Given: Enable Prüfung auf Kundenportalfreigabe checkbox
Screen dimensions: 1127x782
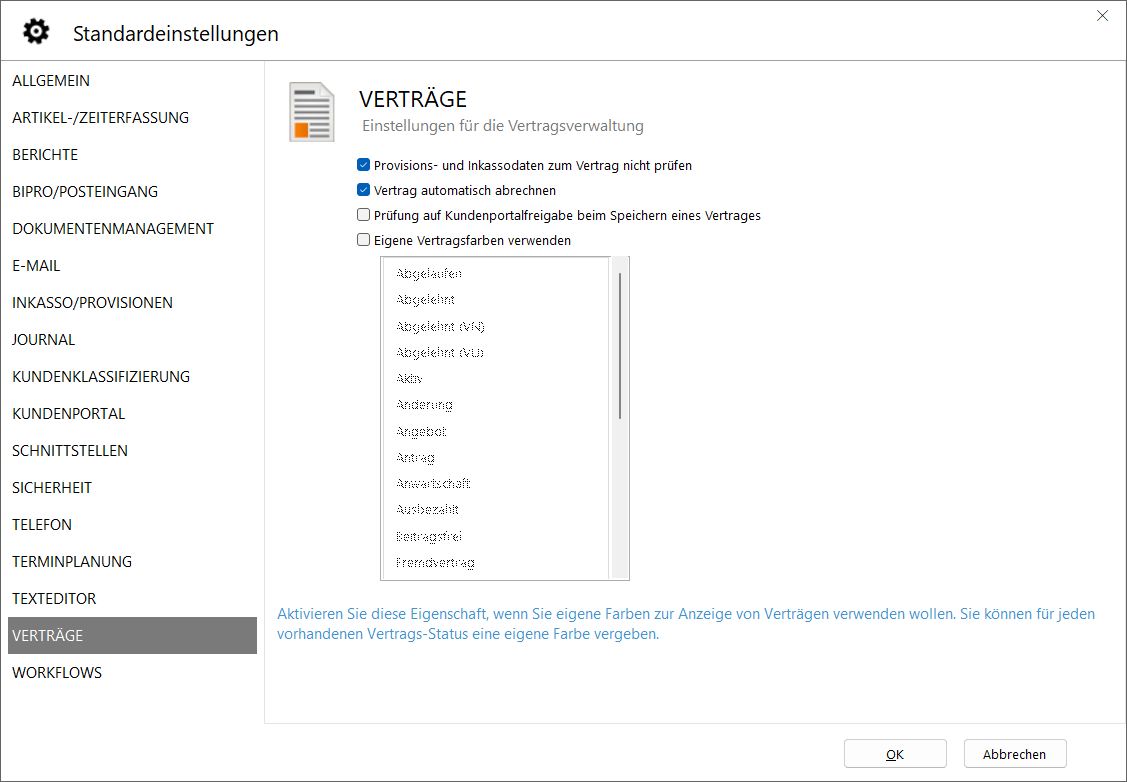Looking at the screenshot, I should (x=364, y=215).
